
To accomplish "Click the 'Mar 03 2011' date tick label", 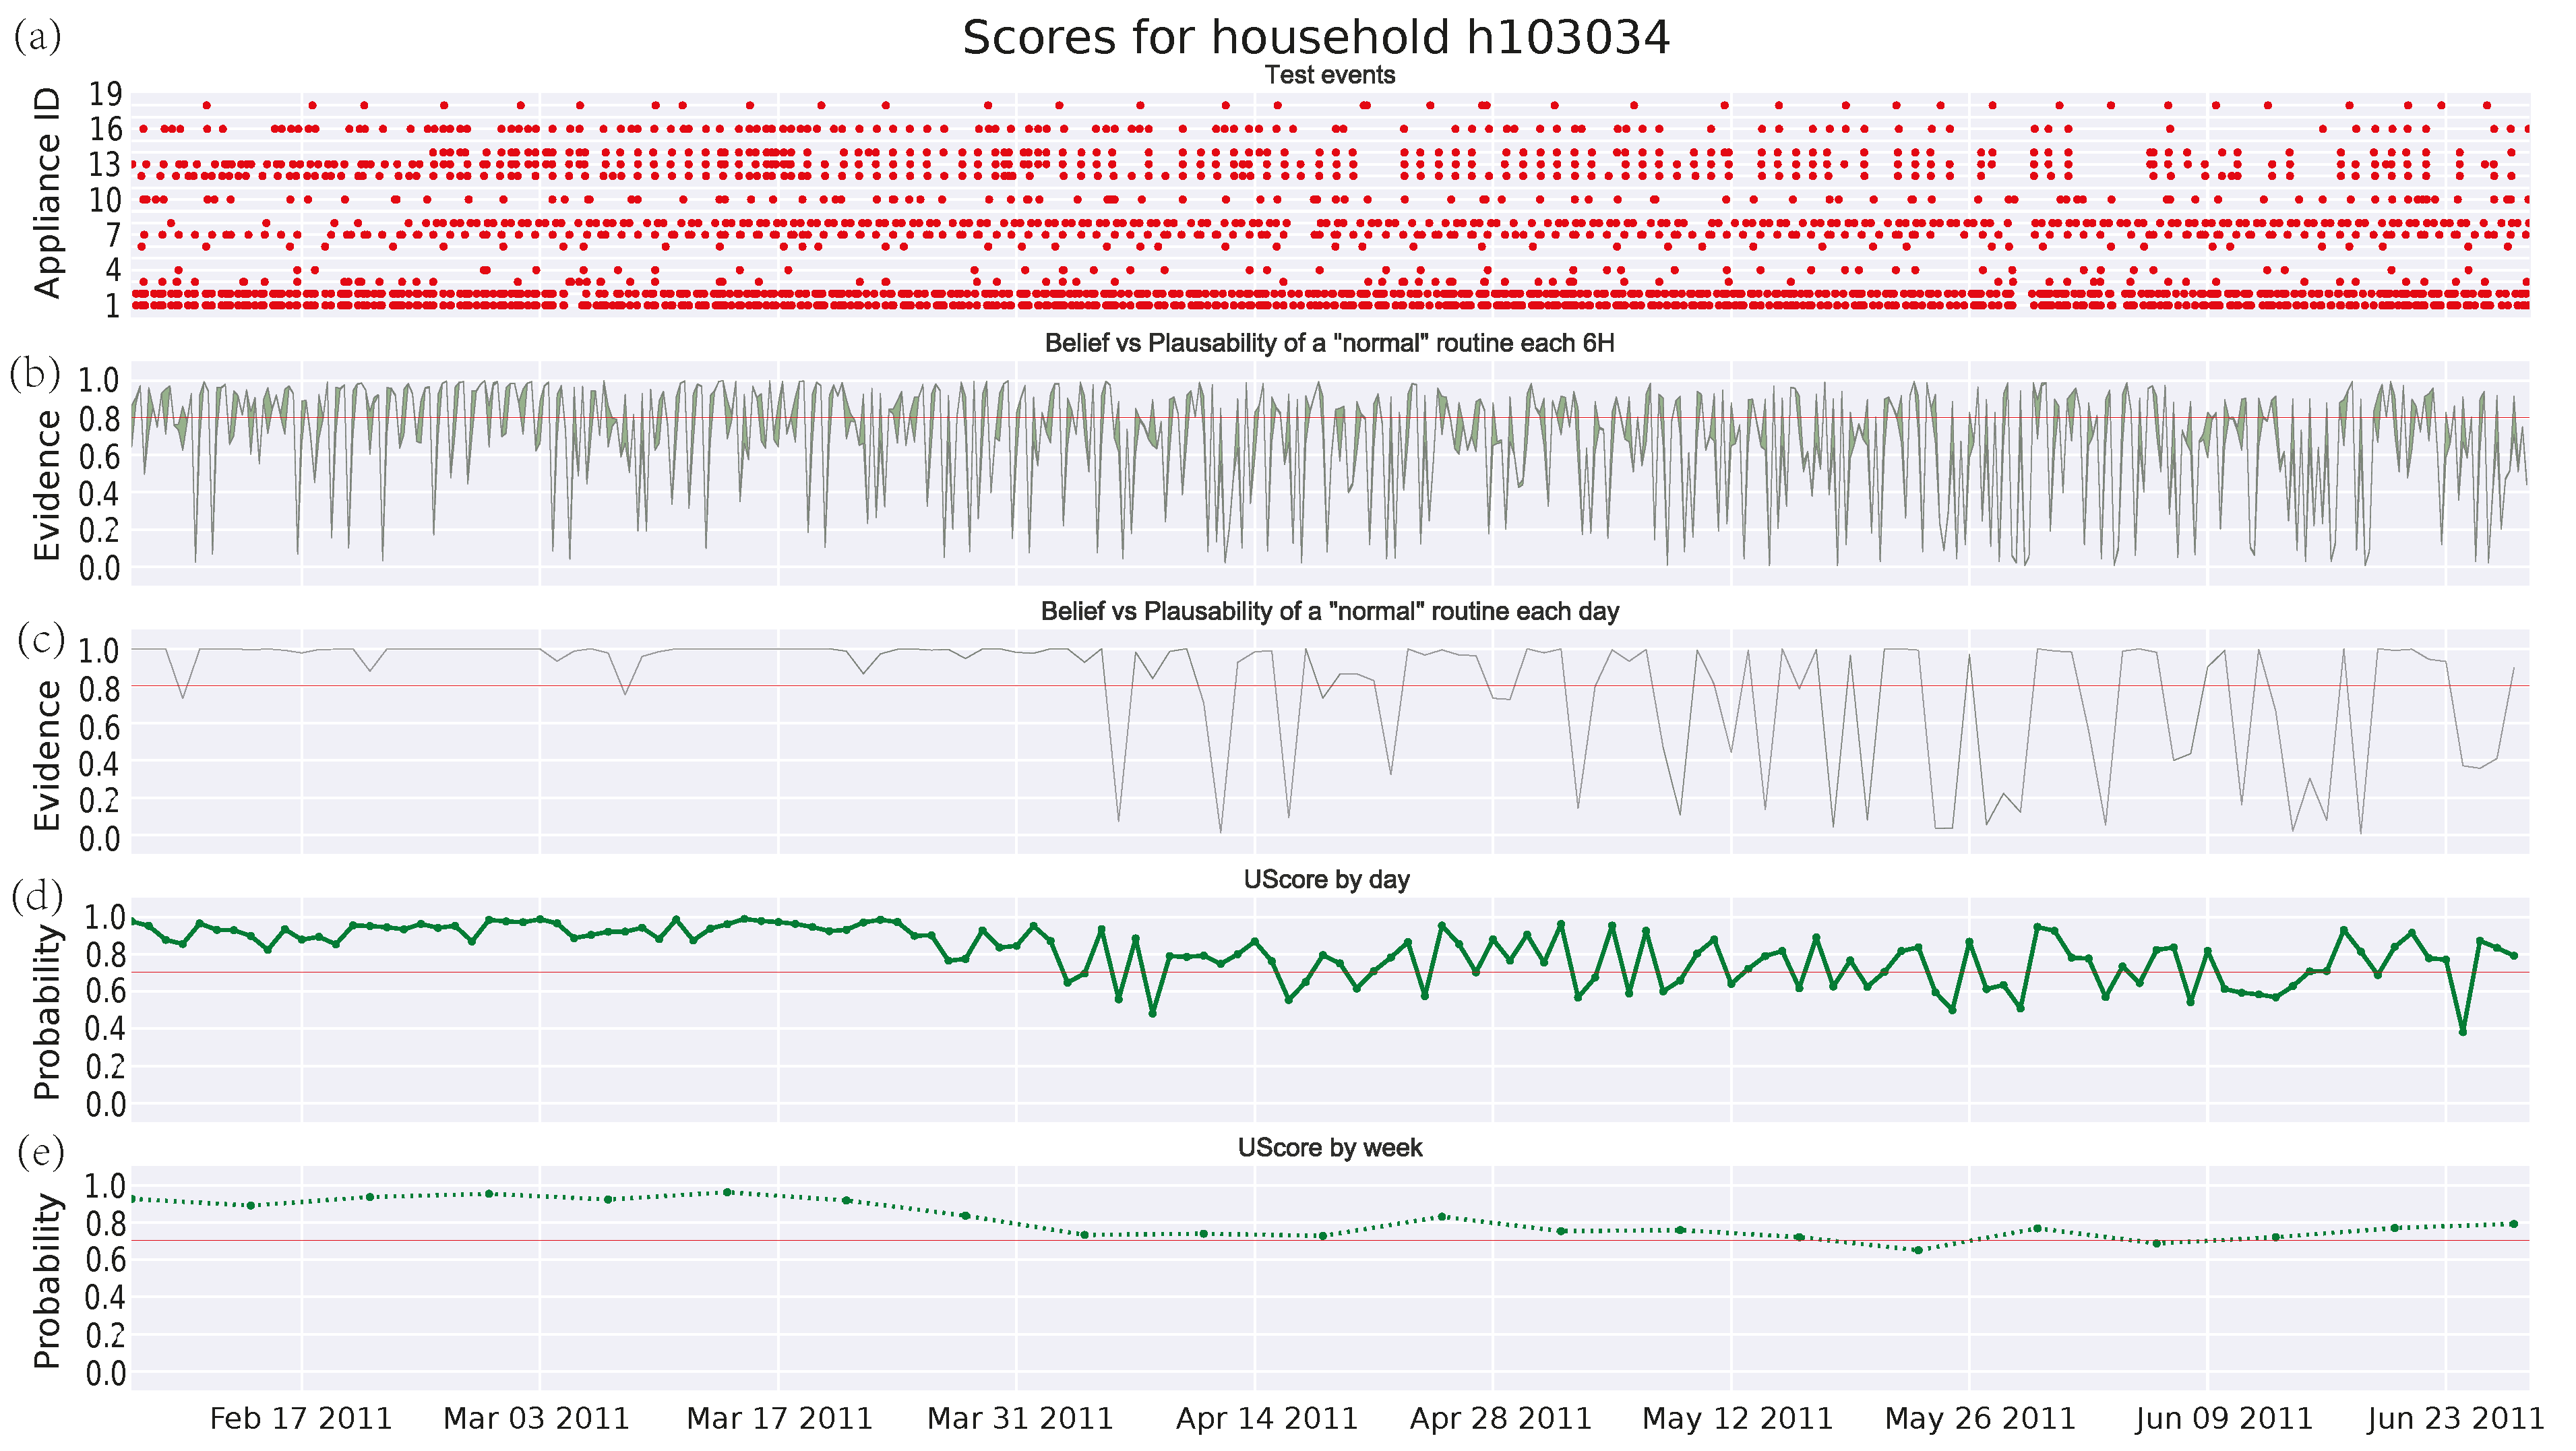I will (x=536, y=1418).
